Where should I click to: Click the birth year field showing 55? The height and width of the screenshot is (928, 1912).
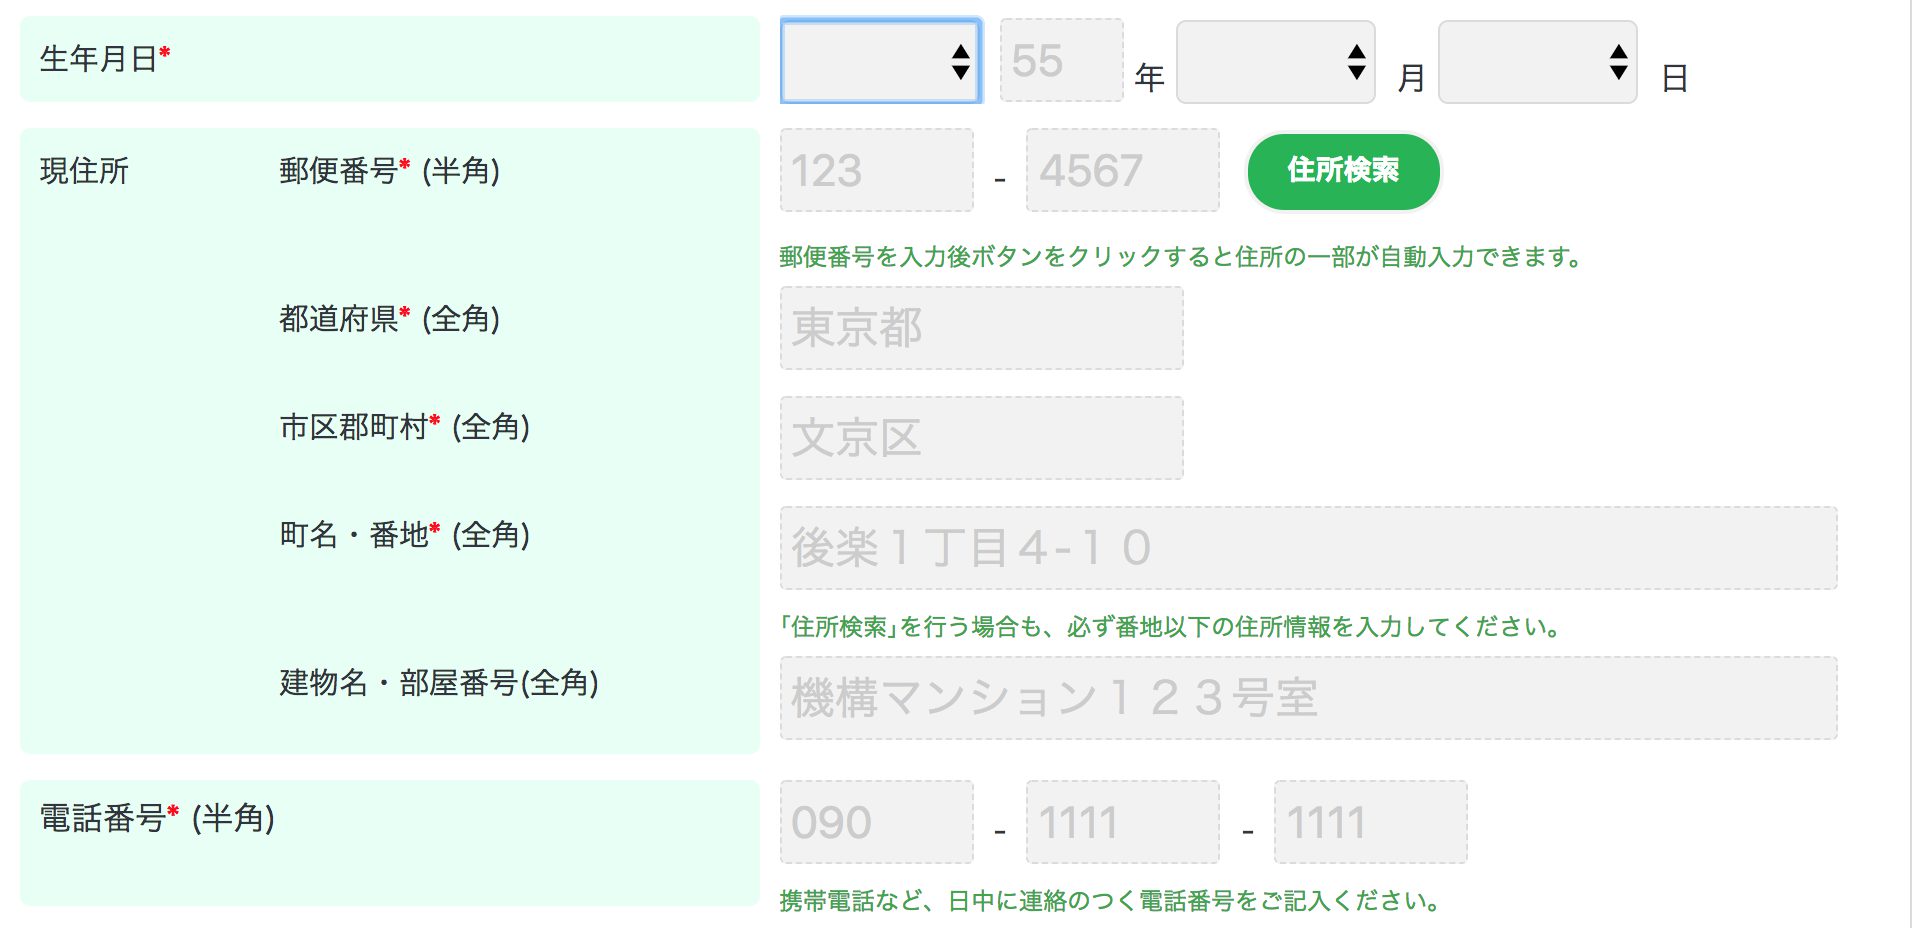(x=1061, y=61)
